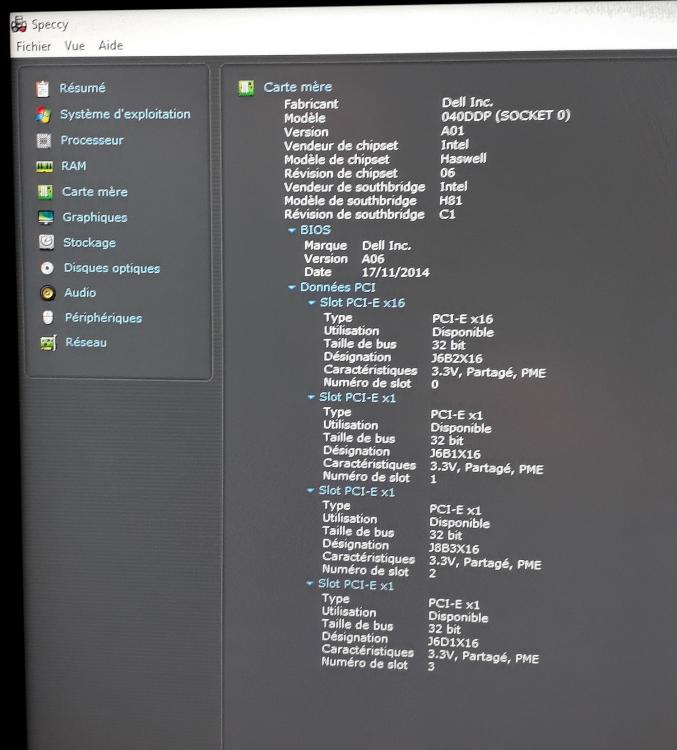This screenshot has height=750, width=677.
Task: Click the Stockage hard drive icon
Action: [x=46, y=242]
